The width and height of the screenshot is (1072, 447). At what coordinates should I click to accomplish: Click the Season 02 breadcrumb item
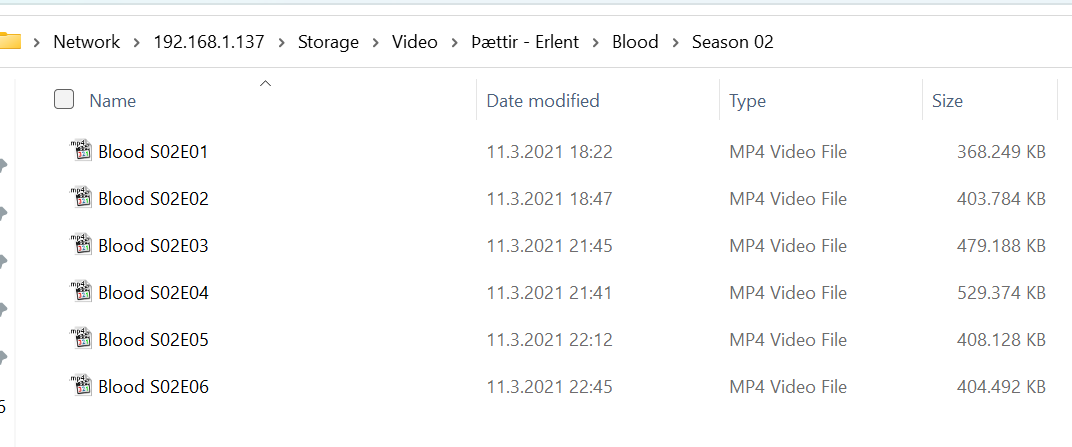(732, 42)
